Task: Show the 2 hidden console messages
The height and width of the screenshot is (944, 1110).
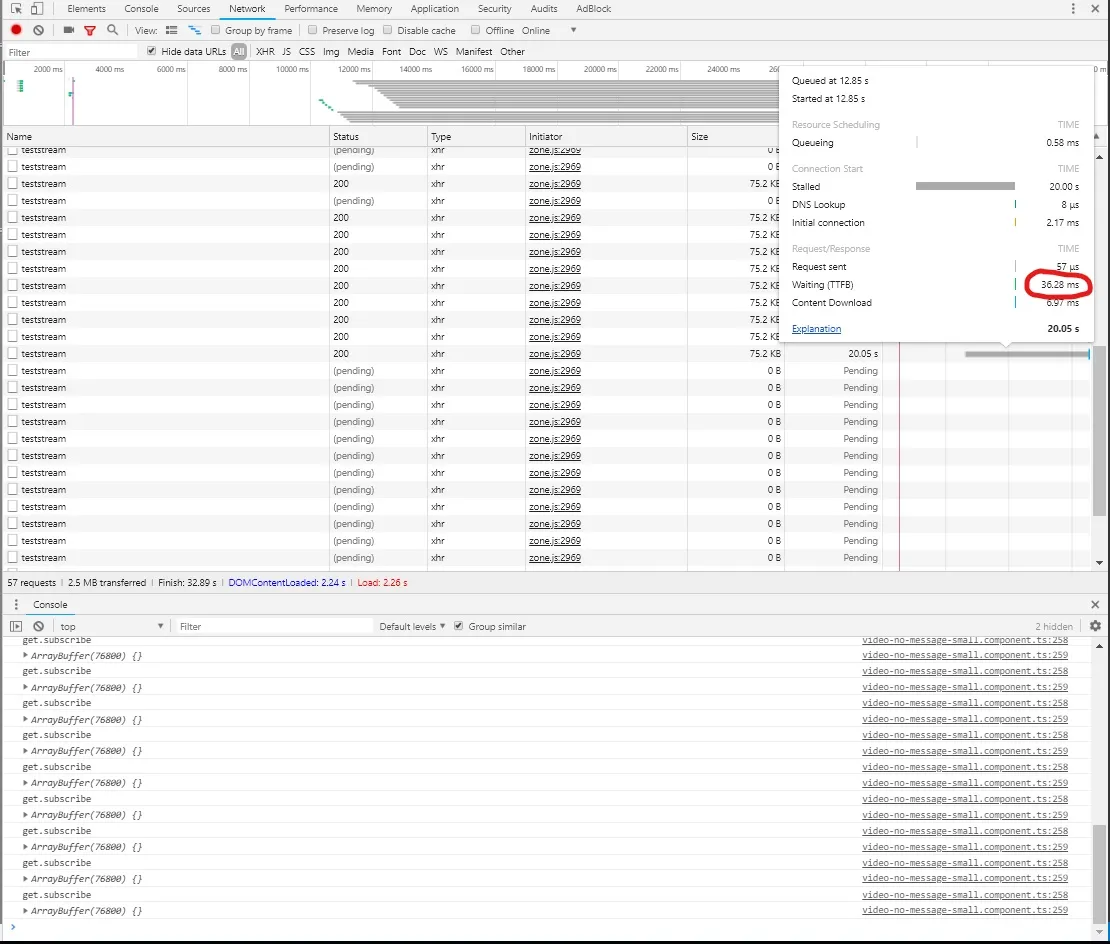Action: (1053, 626)
